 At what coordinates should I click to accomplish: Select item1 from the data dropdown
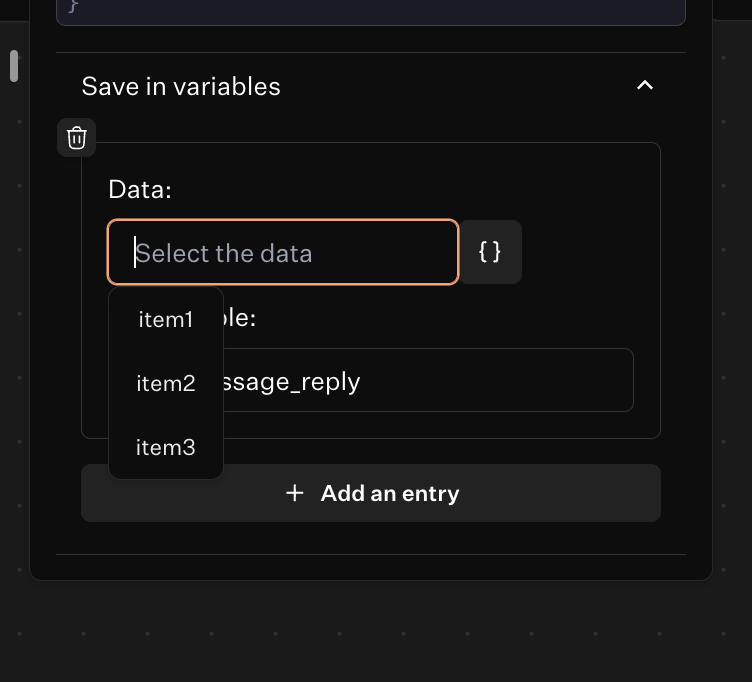pyautogui.click(x=166, y=320)
